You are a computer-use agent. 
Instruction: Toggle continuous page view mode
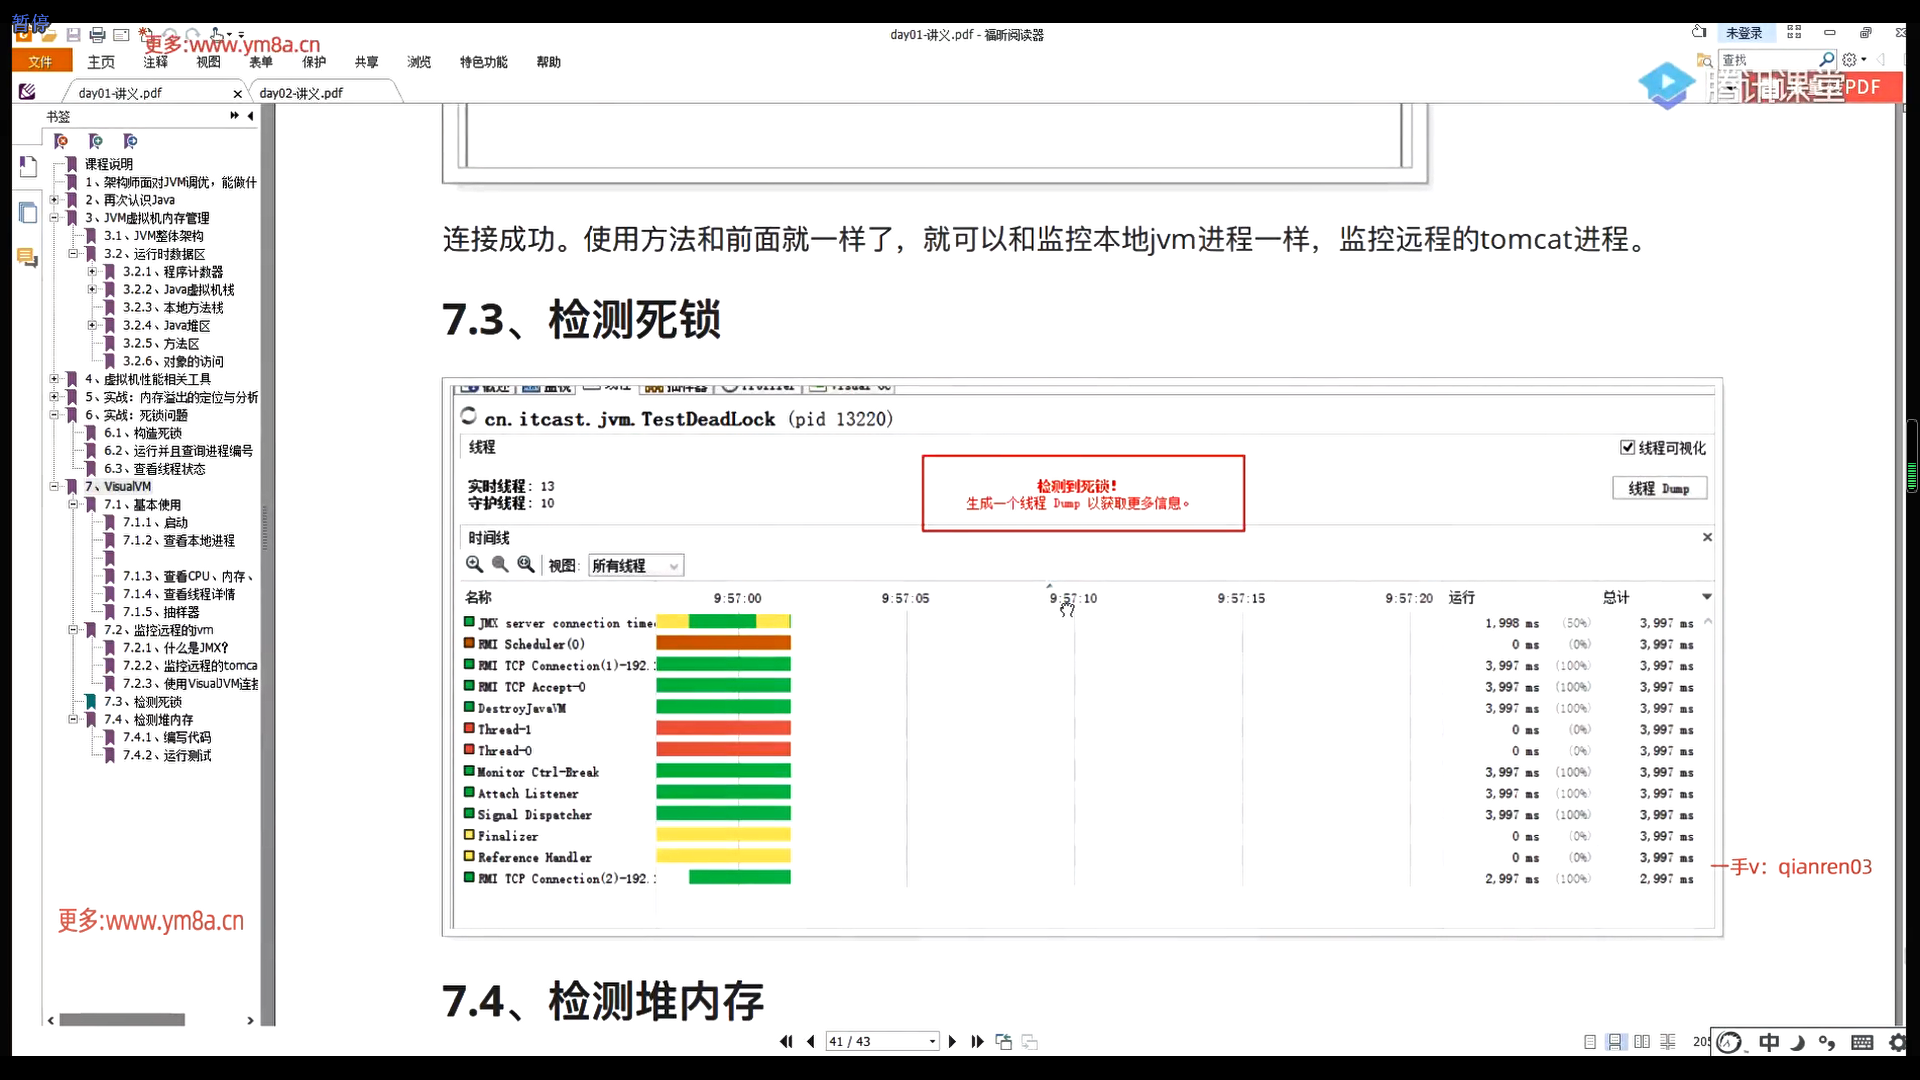(x=1615, y=1042)
